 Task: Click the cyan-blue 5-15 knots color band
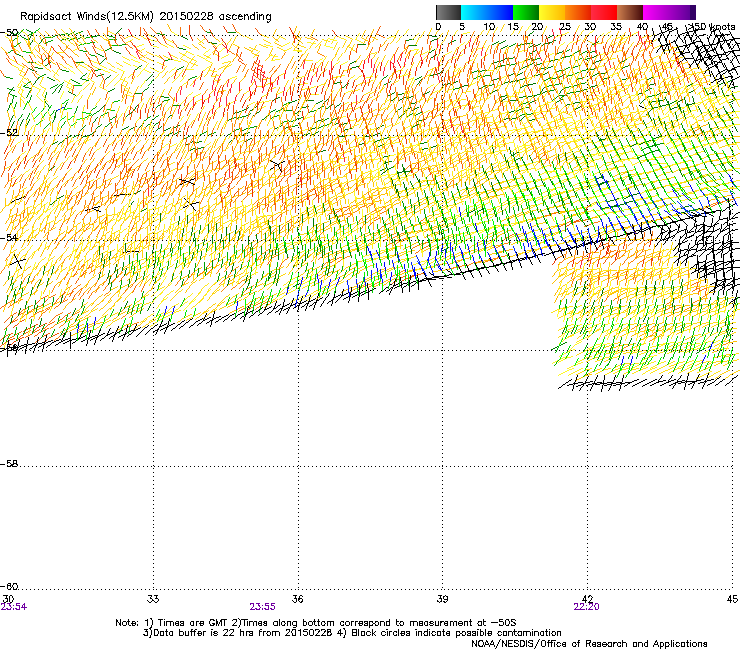[487, 12]
